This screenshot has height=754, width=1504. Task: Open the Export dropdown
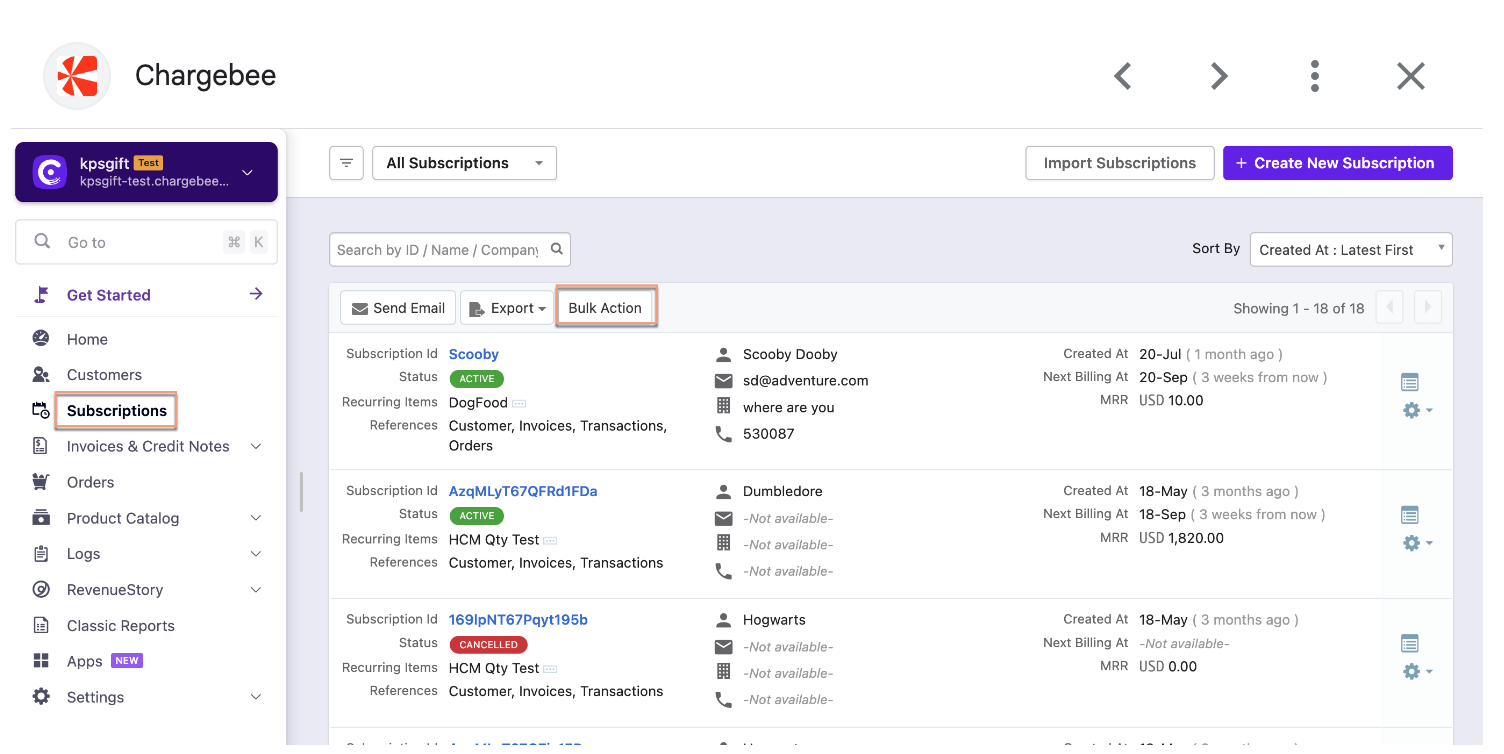click(508, 308)
